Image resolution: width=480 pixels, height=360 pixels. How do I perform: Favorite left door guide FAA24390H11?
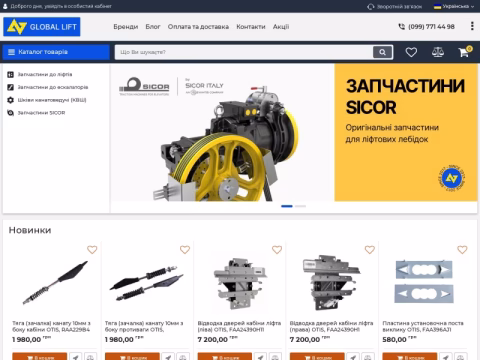pos(277,250)
